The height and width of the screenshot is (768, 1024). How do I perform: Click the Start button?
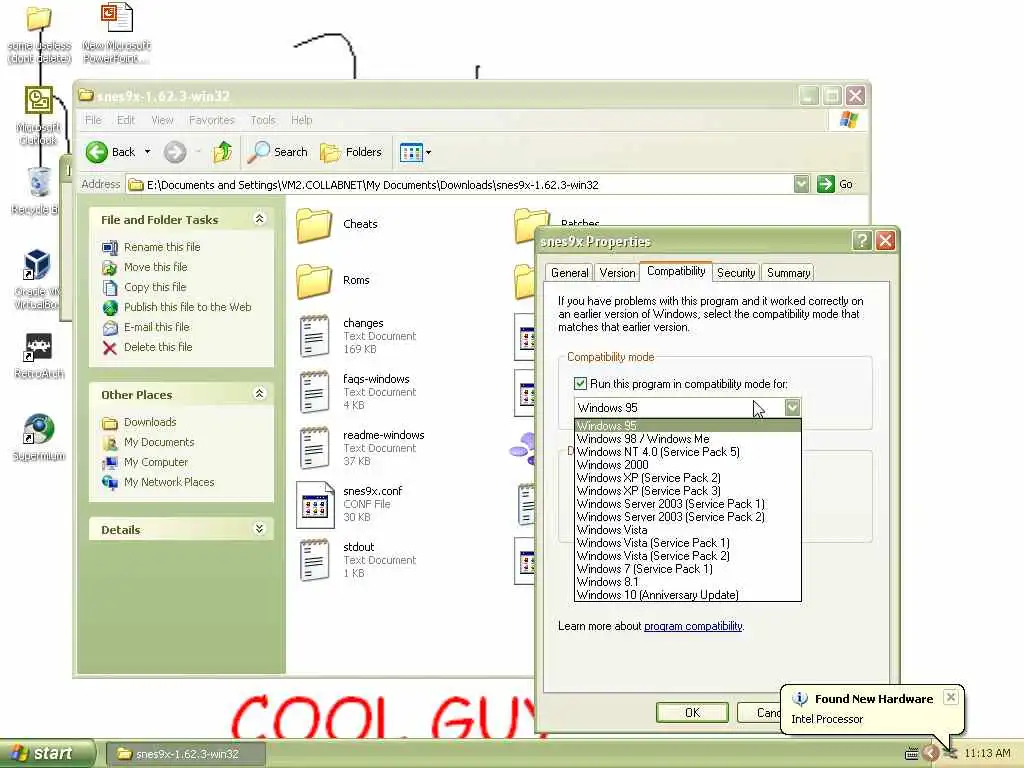point(47,754)
